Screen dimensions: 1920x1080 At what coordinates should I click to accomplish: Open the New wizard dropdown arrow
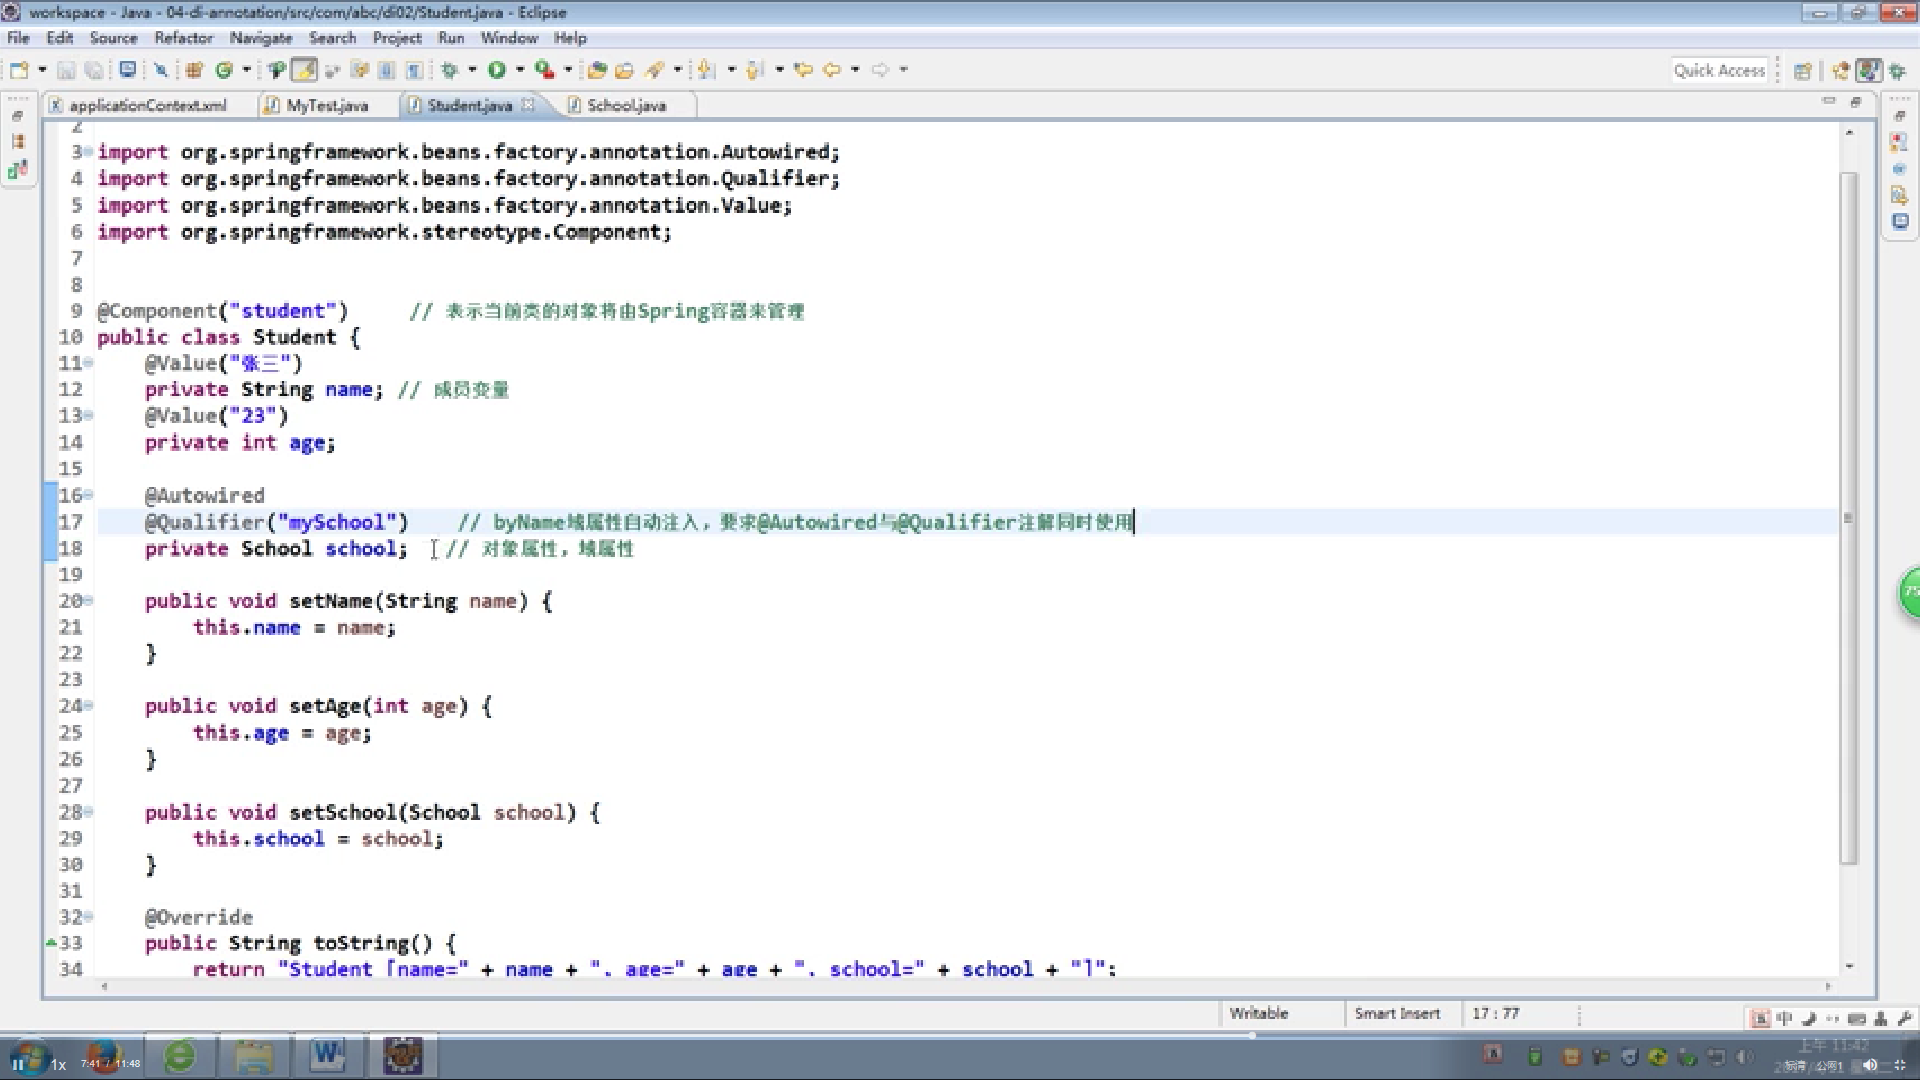coord(42,70)
